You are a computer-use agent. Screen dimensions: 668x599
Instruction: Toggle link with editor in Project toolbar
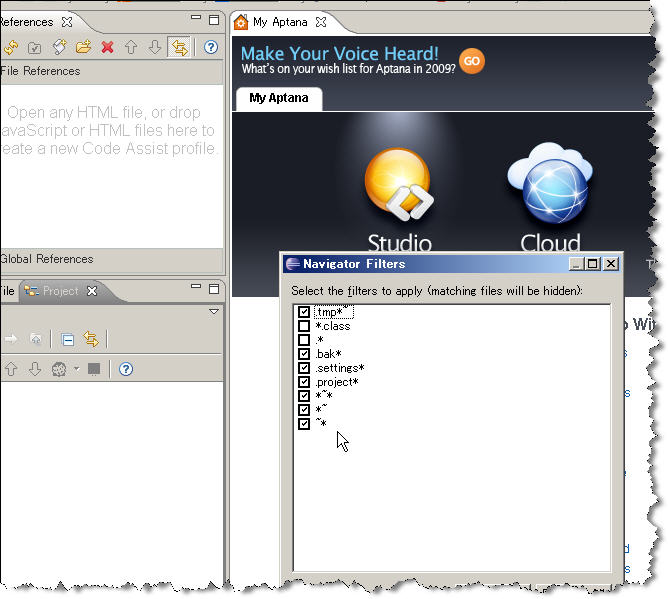coord(91,339)
